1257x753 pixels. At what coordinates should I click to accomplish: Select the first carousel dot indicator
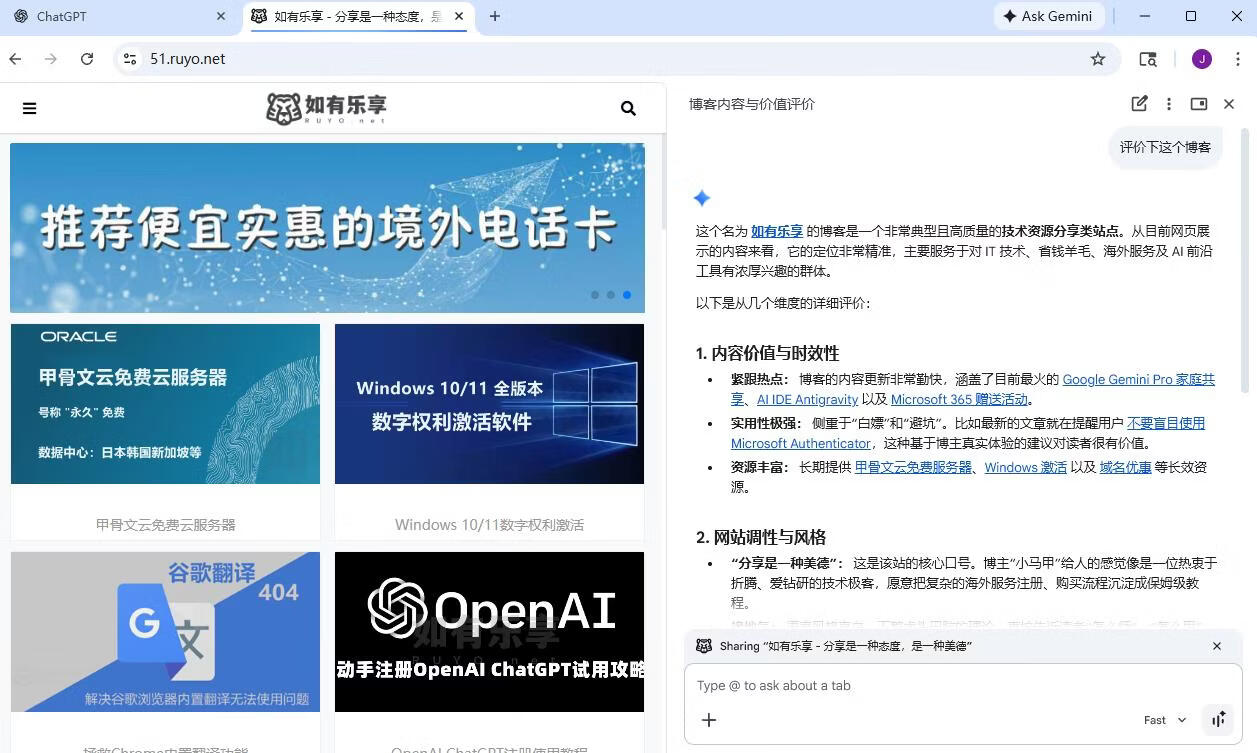(595, 295)
